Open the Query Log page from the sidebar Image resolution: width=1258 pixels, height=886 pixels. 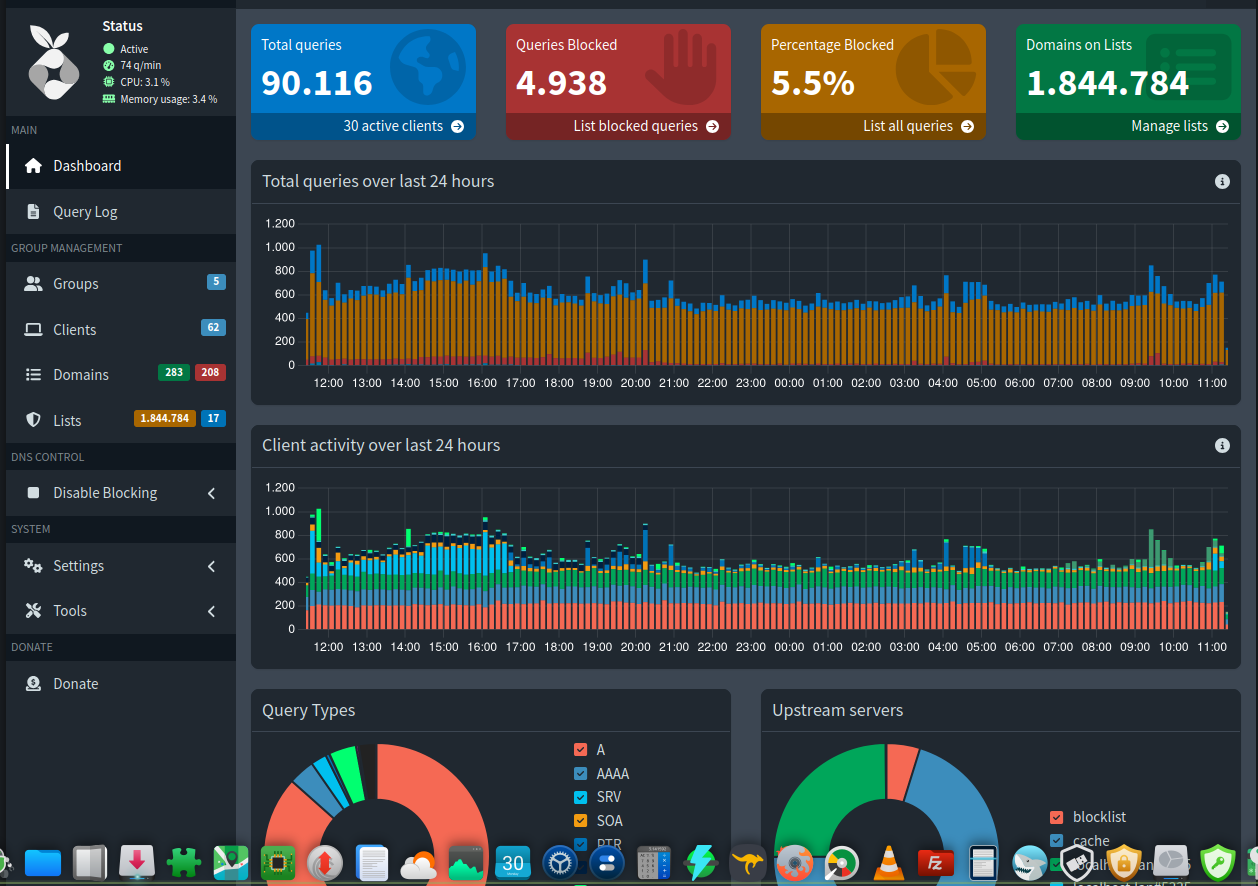(x=85, y=211)
